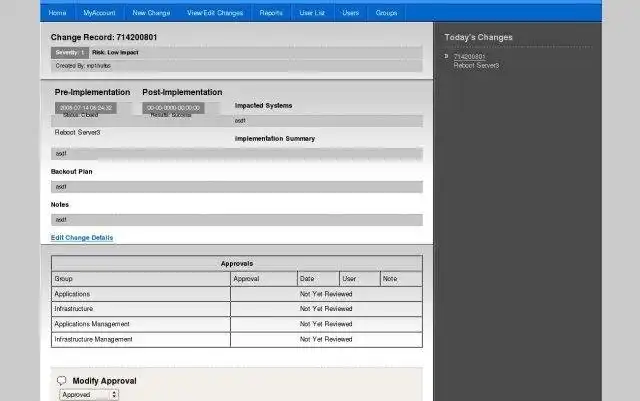Click the Impacted Systems value field
This screenshot has height=401, width=640.
[328, 121]
